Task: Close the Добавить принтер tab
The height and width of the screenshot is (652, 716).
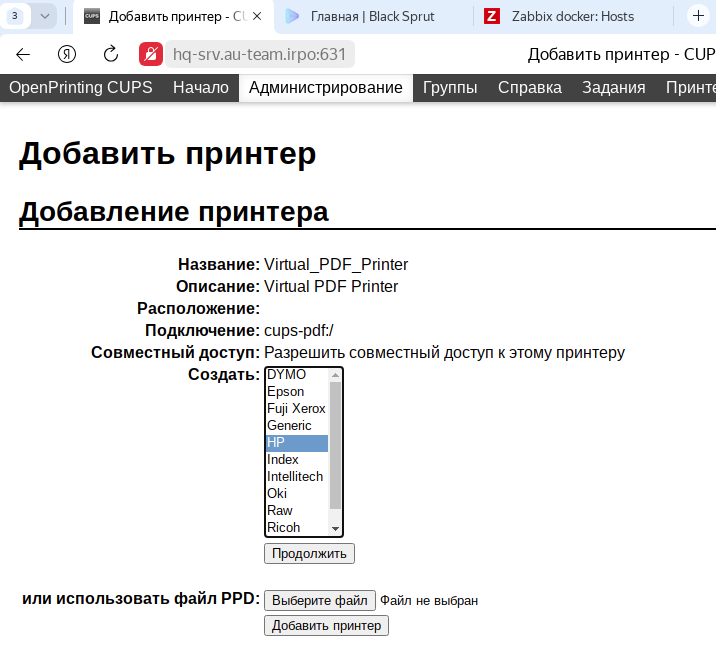Action: (x=257, y=16)
